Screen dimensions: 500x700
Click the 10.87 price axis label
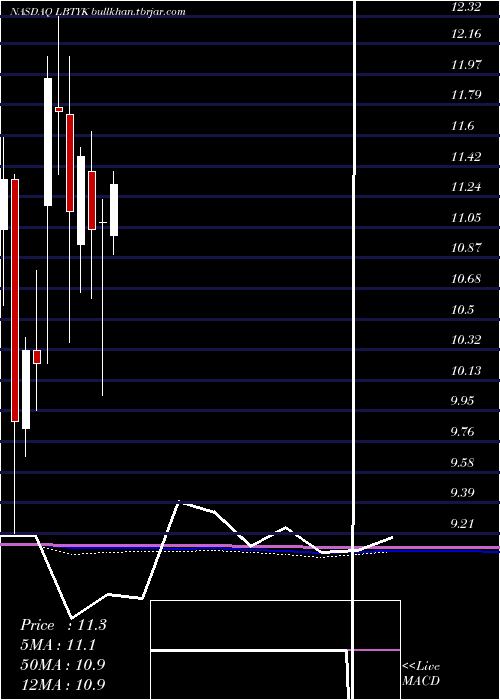[x=466, y=248]
